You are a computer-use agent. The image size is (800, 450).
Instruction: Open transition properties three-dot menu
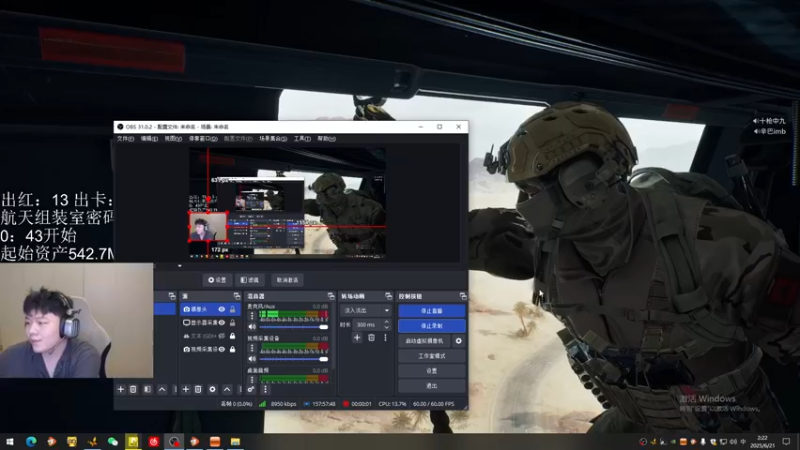click(x=385, y=338)
